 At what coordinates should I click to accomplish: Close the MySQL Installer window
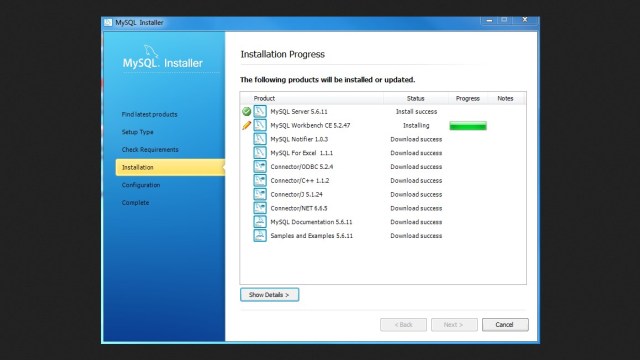pos(525,20)
